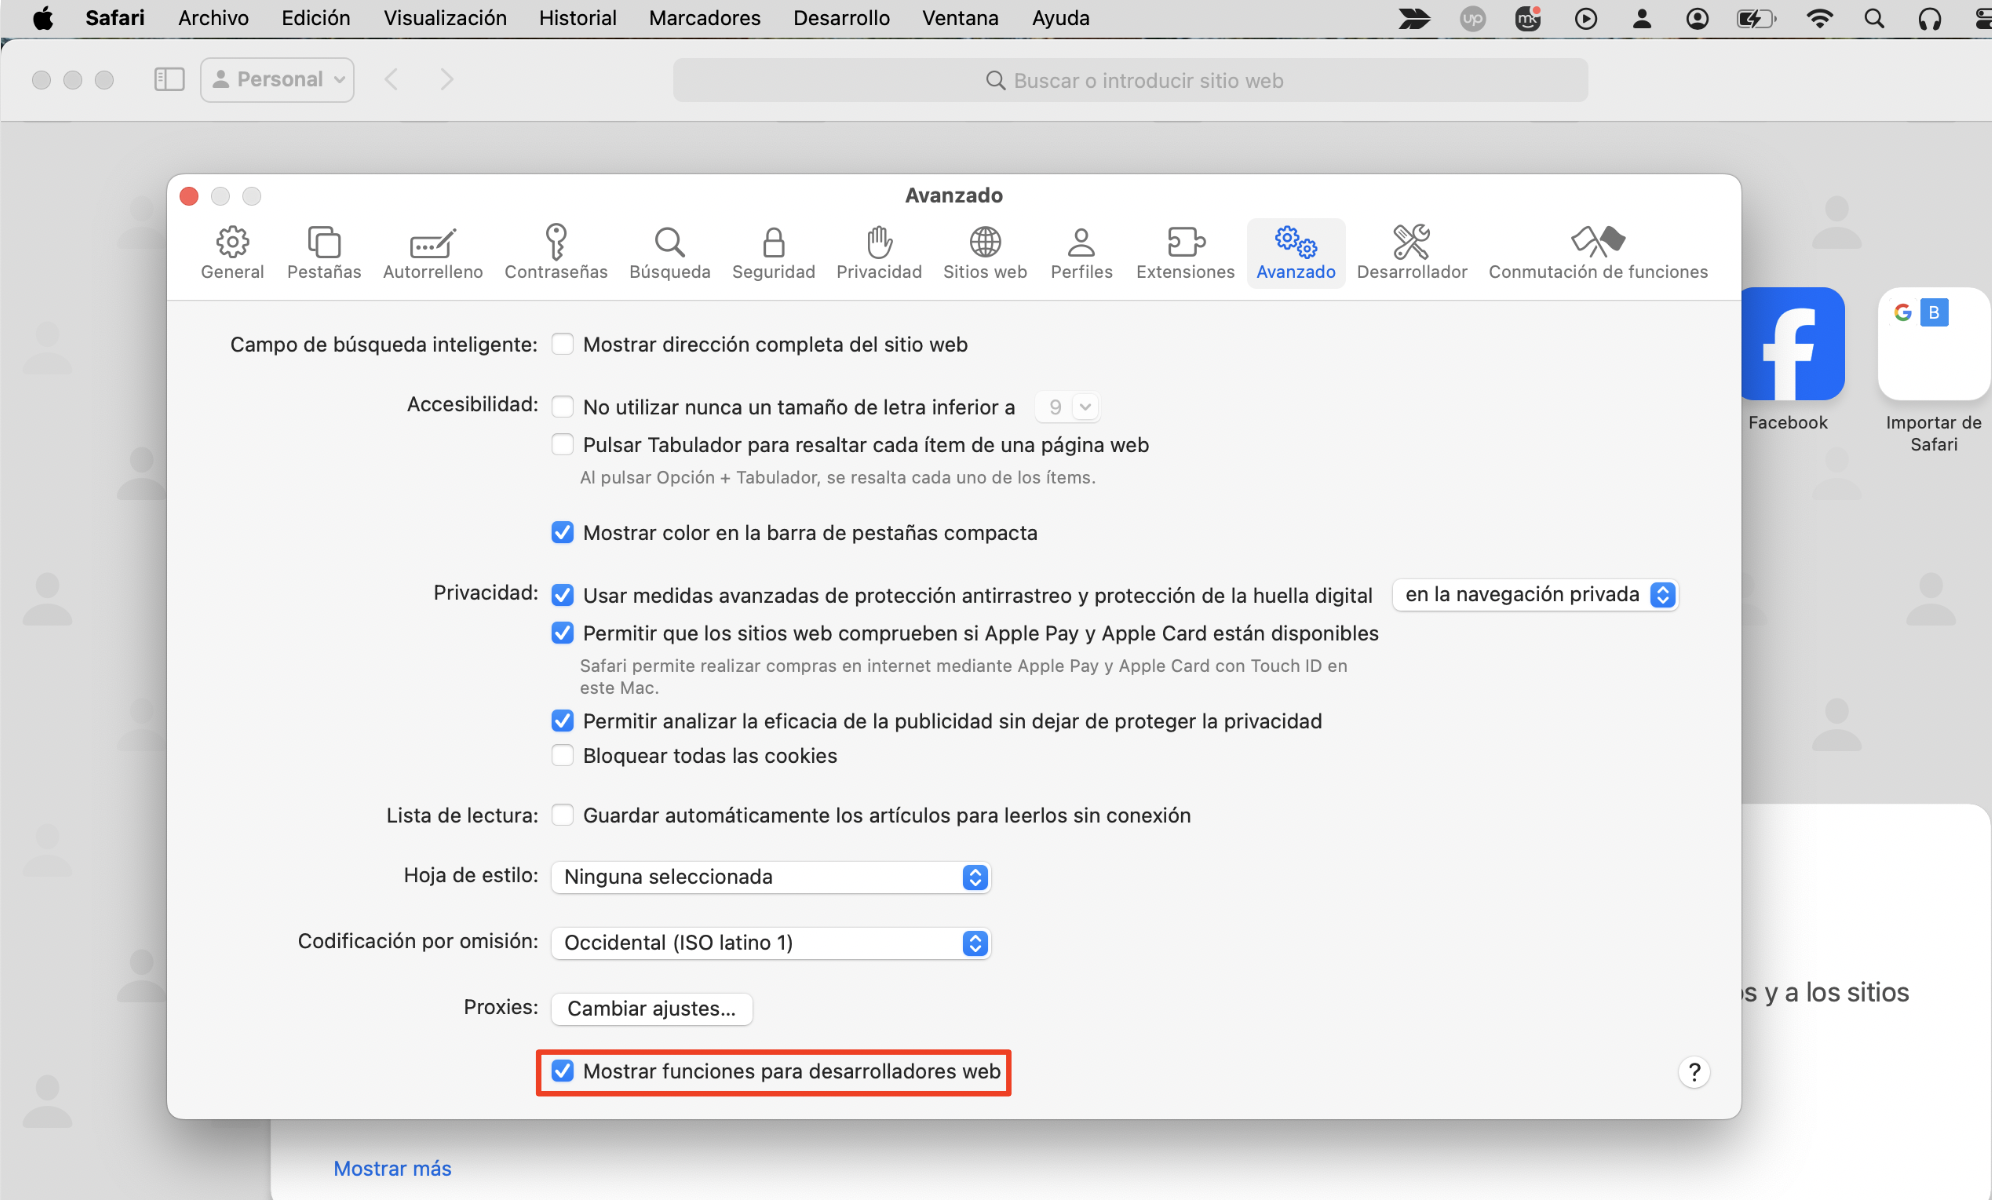Screen dimensions: 1992x1200
Task: Enable minimum font size checkbox
Action: click(x=563, y=406)
